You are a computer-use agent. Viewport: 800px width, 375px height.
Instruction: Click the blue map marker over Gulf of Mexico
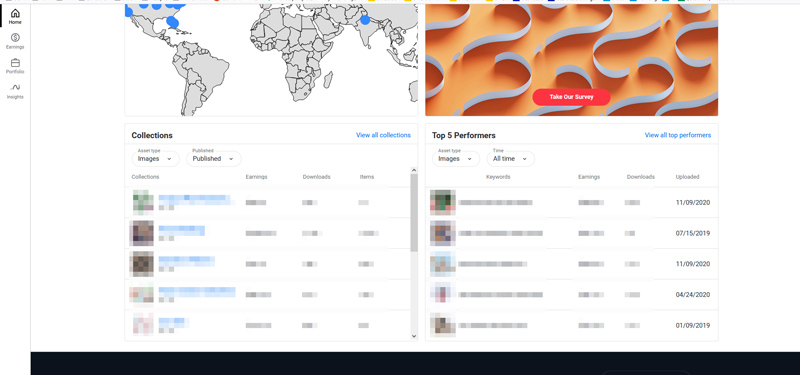[x=173, y=22]
